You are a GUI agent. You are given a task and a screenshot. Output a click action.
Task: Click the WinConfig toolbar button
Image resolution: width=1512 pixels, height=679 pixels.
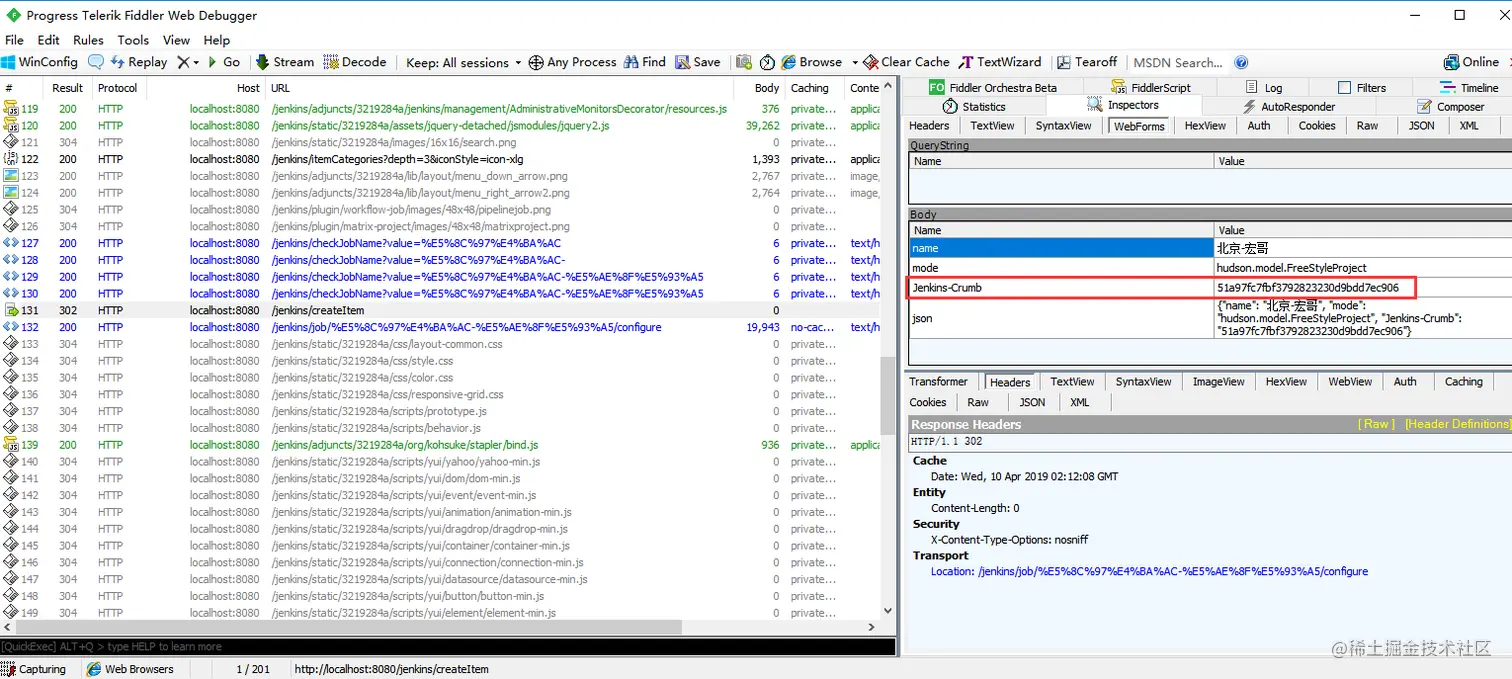[40, 62]
